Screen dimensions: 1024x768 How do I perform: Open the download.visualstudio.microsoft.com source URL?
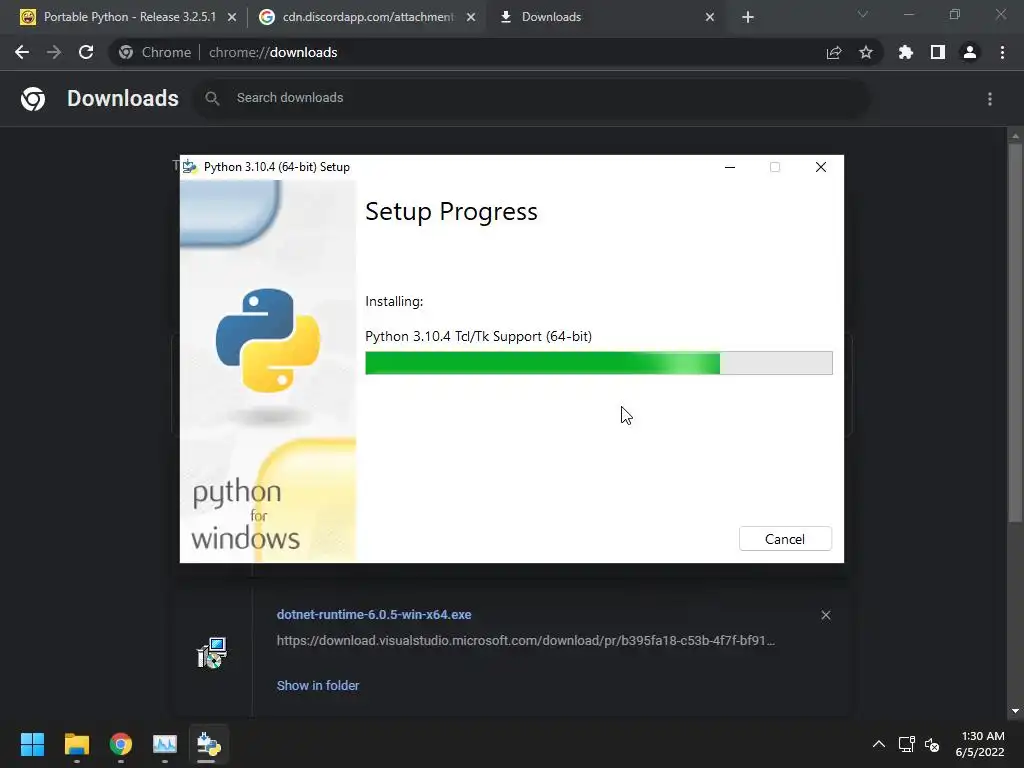point(526,641)
